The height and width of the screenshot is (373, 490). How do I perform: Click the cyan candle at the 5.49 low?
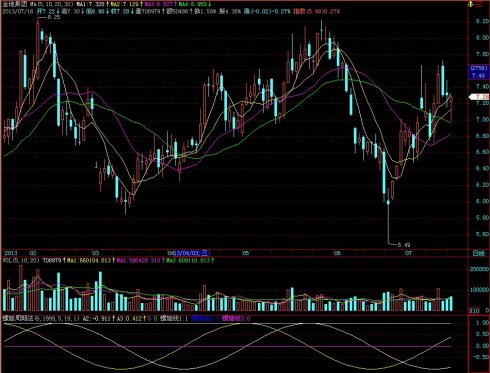[388, 202]
